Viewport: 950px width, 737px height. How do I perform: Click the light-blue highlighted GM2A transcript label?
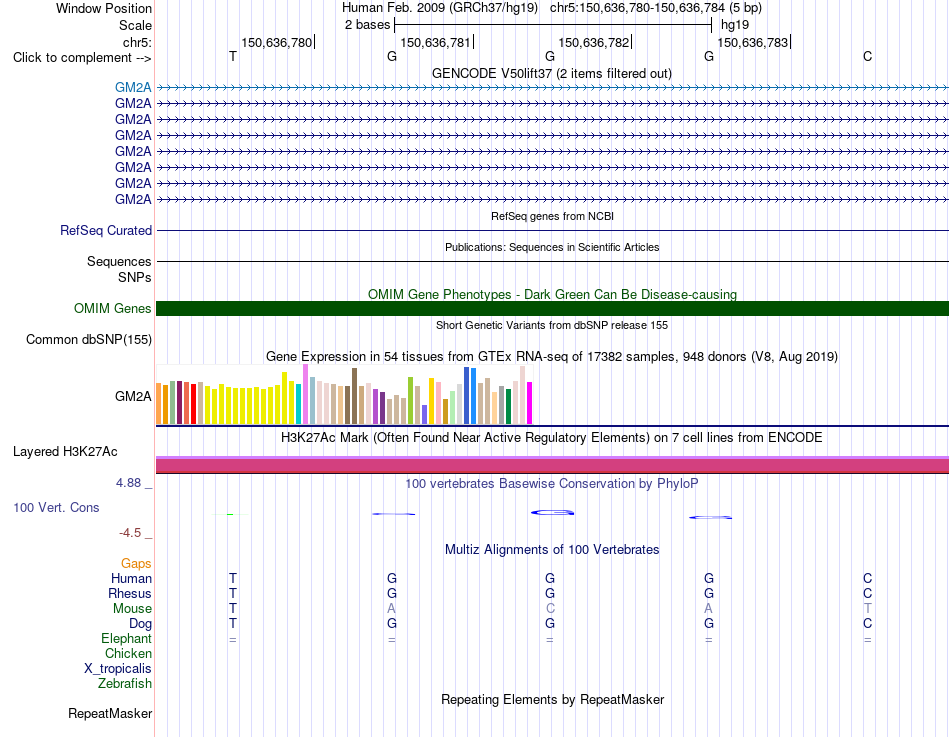click(133, 87)
